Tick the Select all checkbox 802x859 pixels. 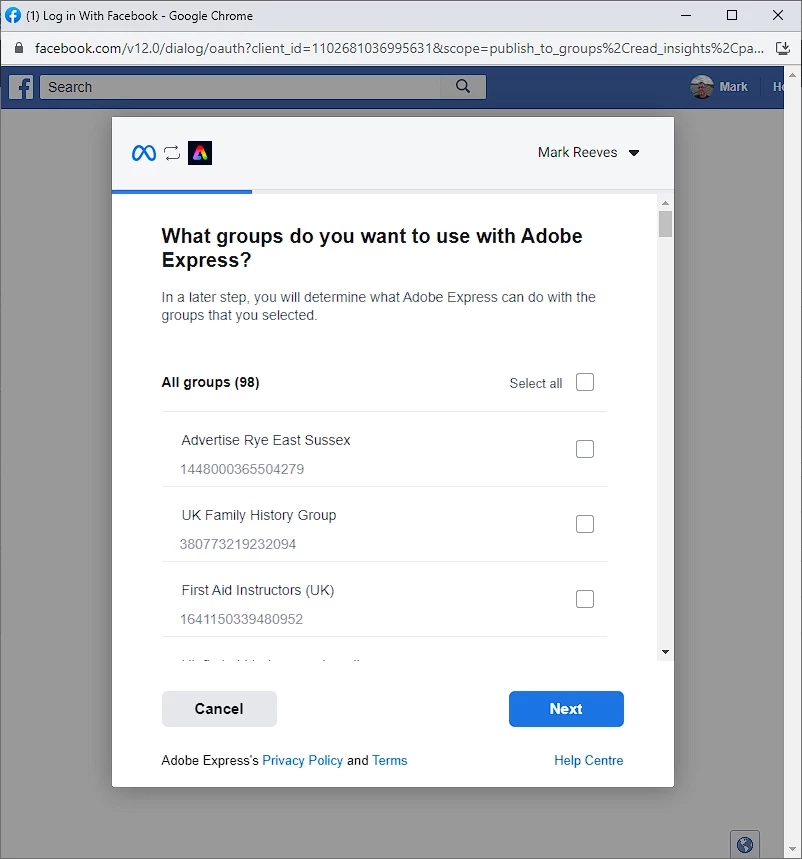point(585,382)
